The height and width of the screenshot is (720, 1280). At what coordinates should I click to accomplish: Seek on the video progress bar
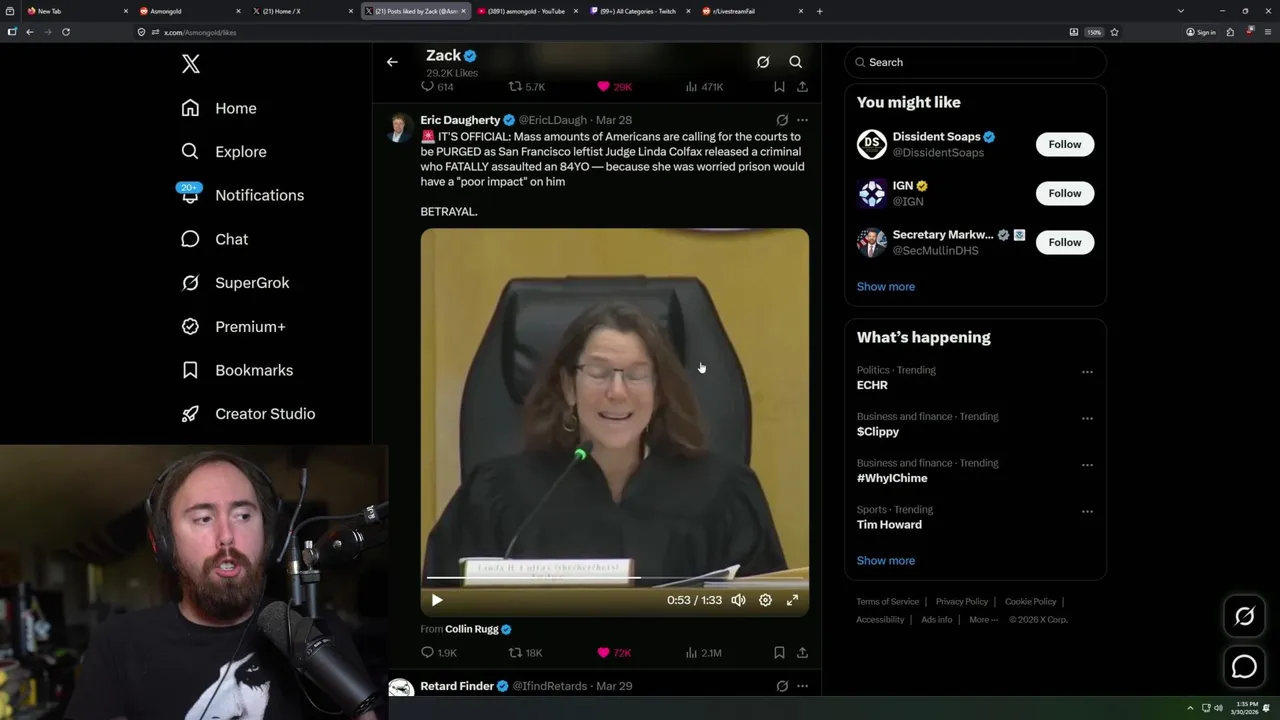click(x=615, y=578)
